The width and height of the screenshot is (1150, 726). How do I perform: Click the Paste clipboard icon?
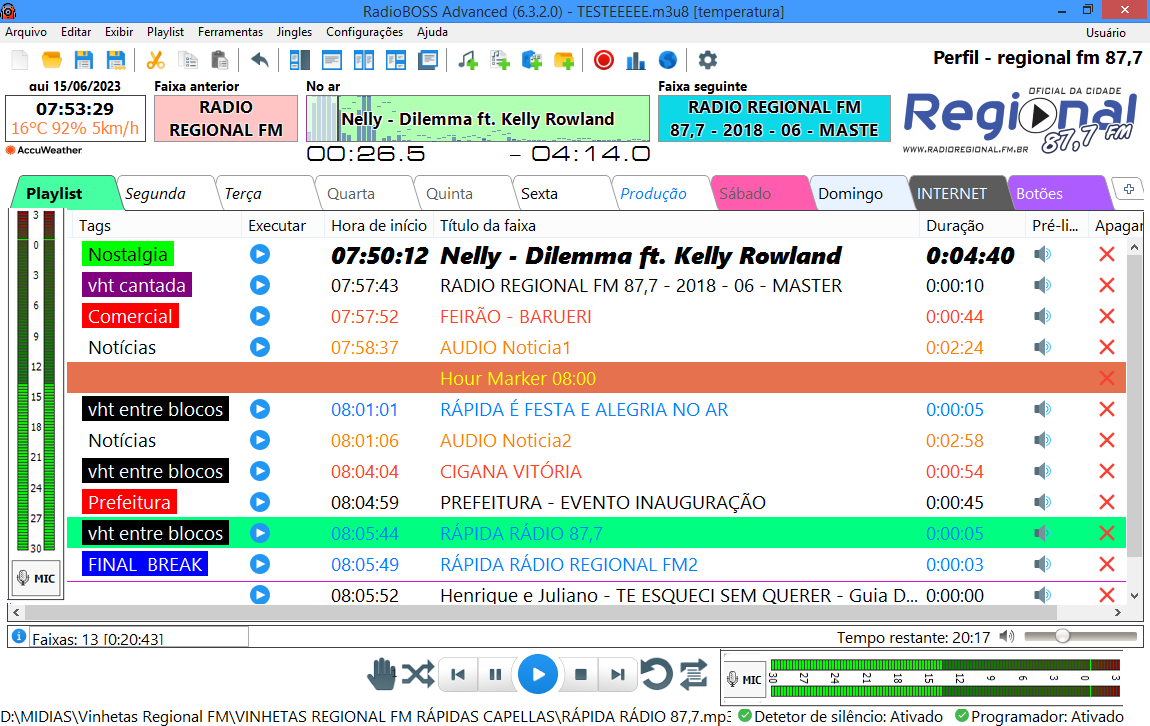point(219,60)
